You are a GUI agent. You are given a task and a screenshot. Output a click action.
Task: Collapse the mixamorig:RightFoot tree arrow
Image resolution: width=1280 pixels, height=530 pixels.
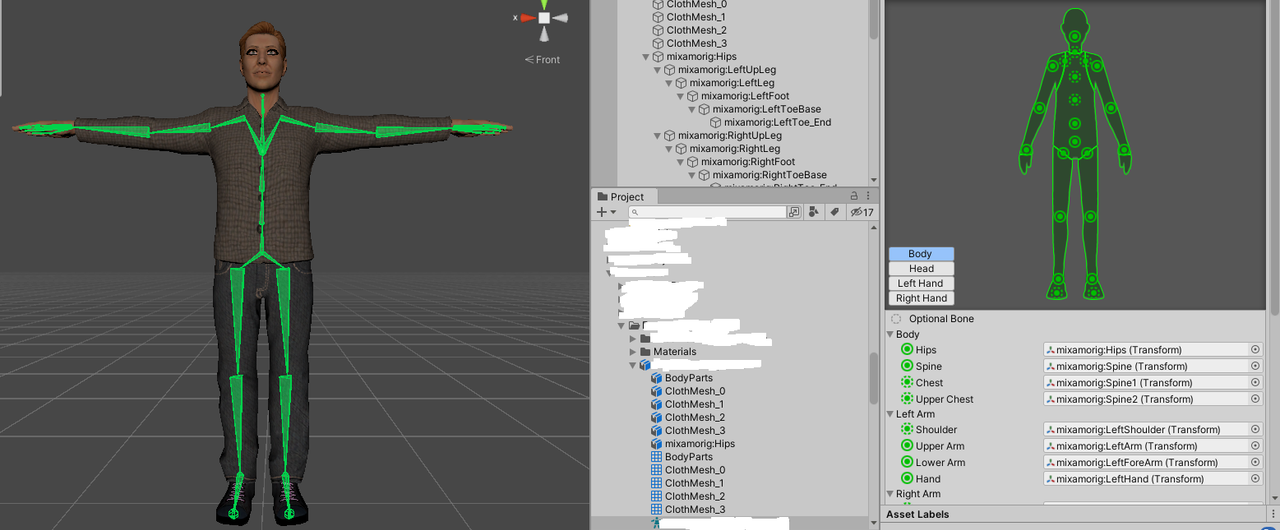click(680, 161)
